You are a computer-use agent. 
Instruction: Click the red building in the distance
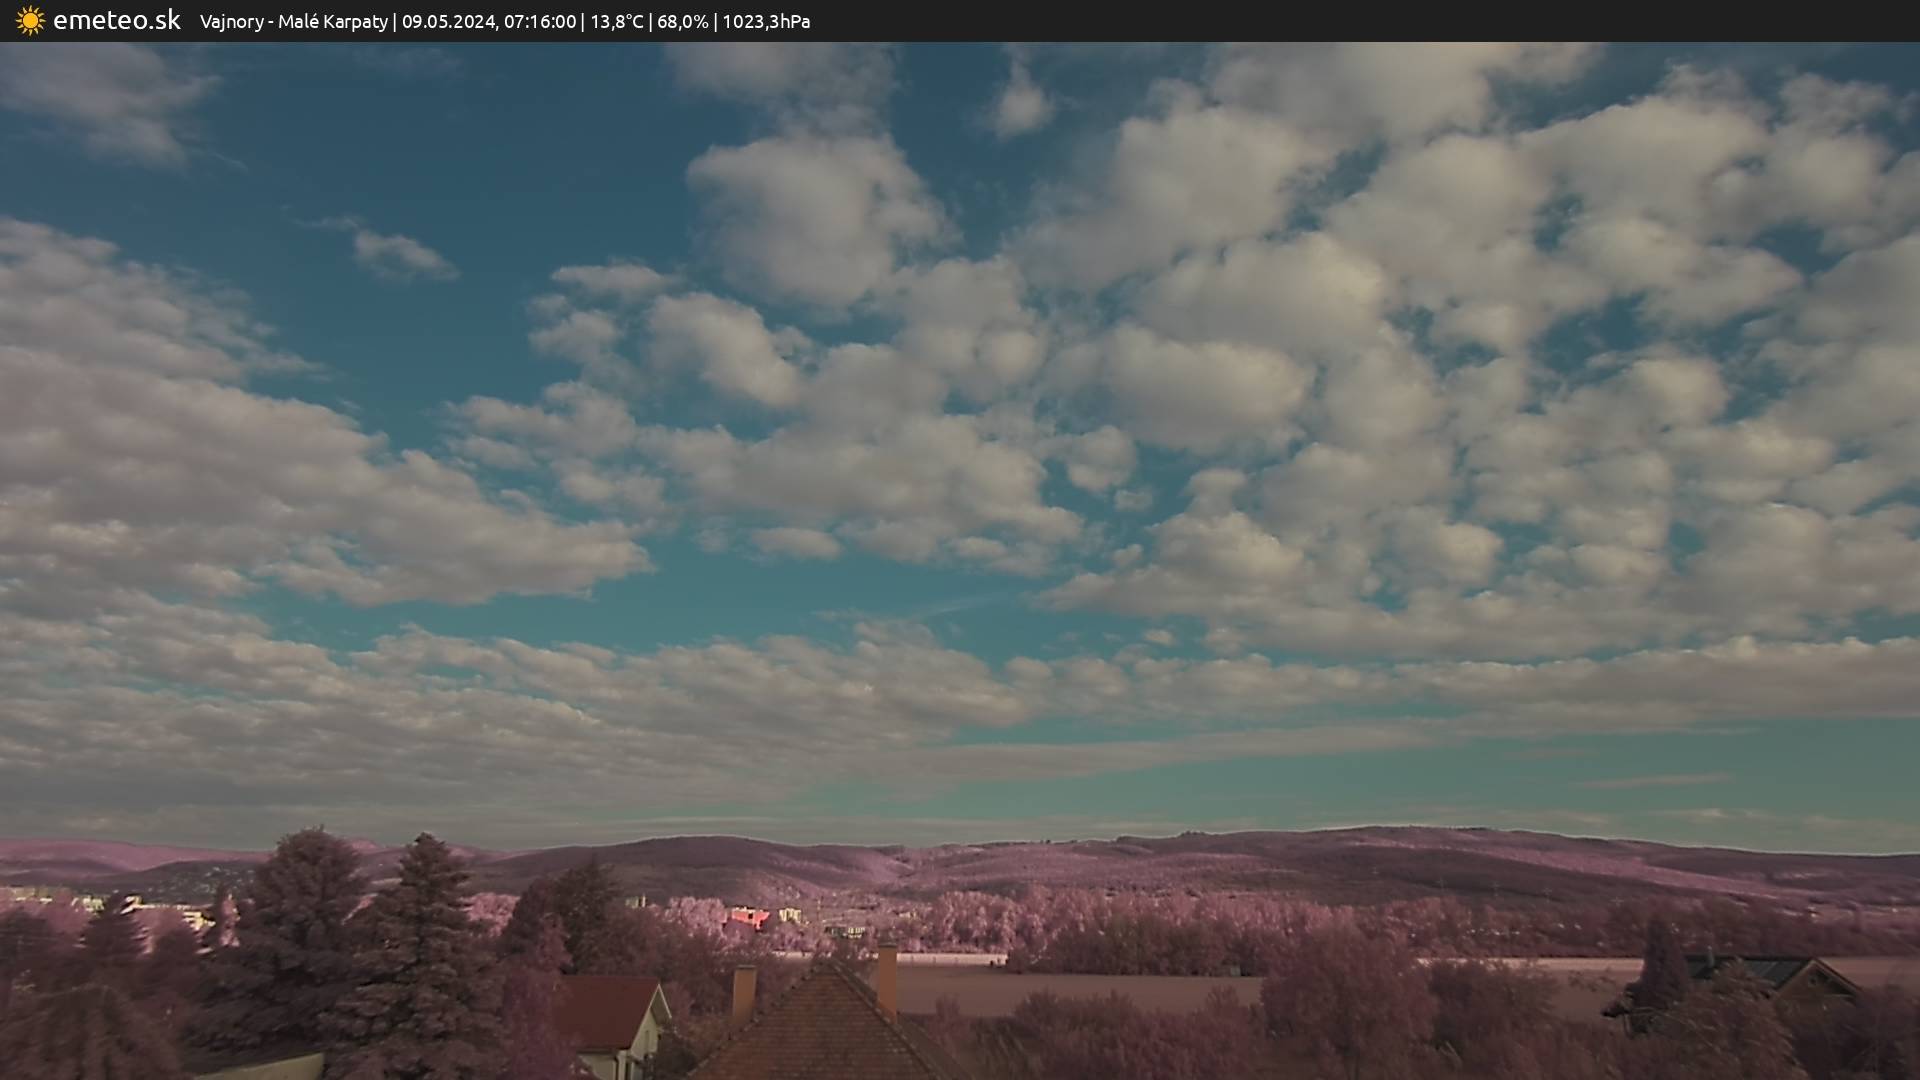(x=747, y=916)
